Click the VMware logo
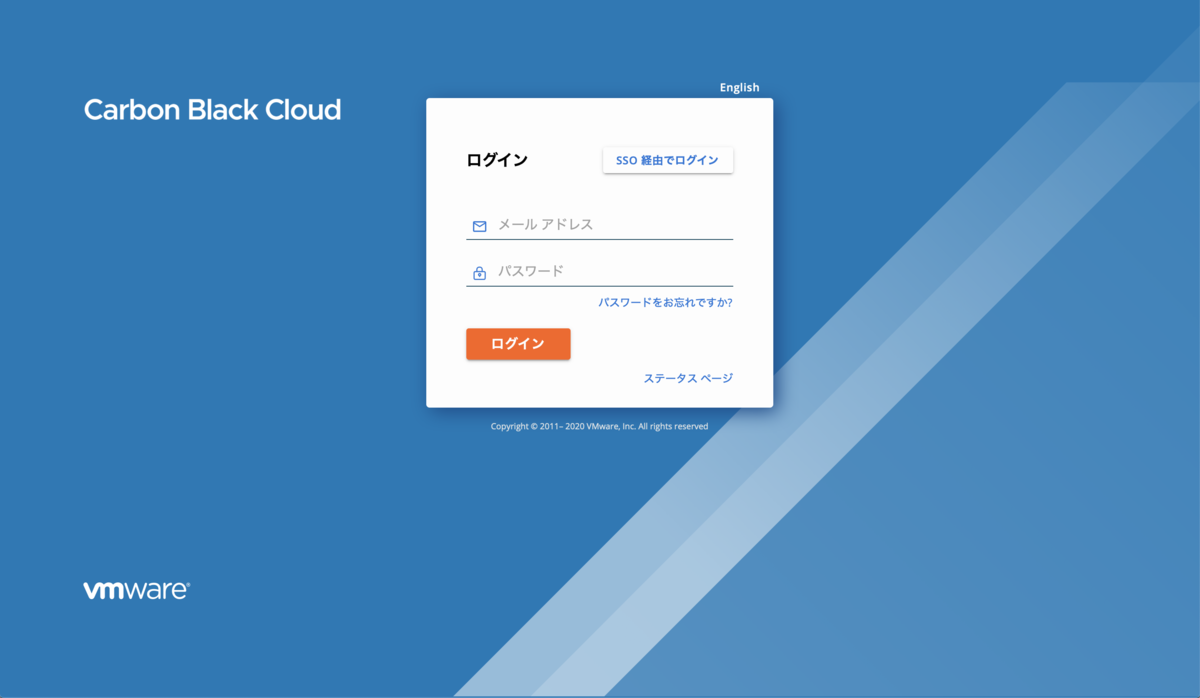Screen dimensions: 1200x698 [137, 590]
